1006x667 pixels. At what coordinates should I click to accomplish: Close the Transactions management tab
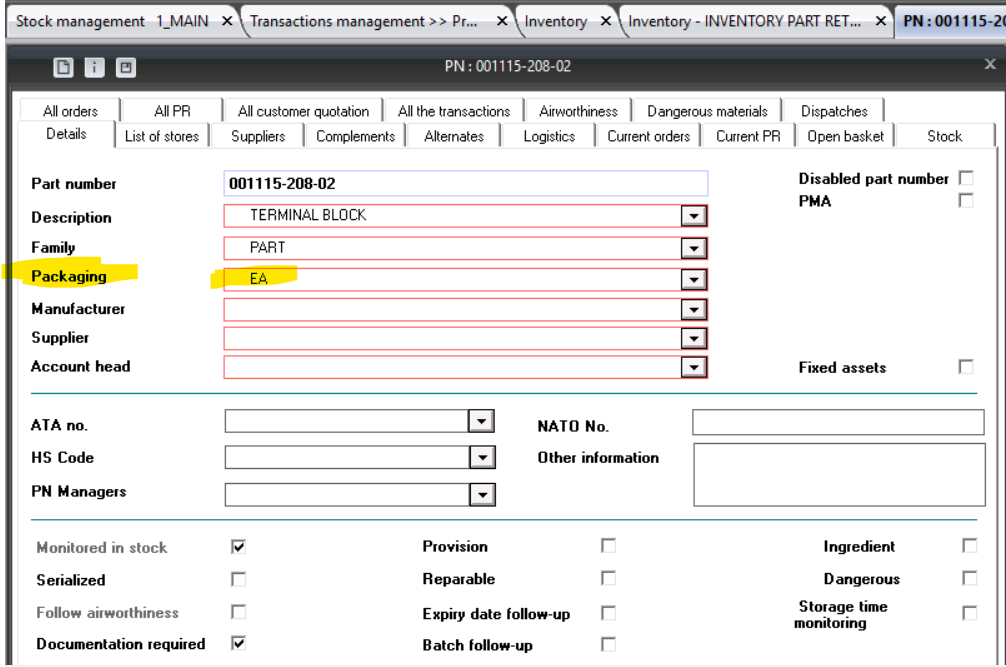[x=503, y=21]
